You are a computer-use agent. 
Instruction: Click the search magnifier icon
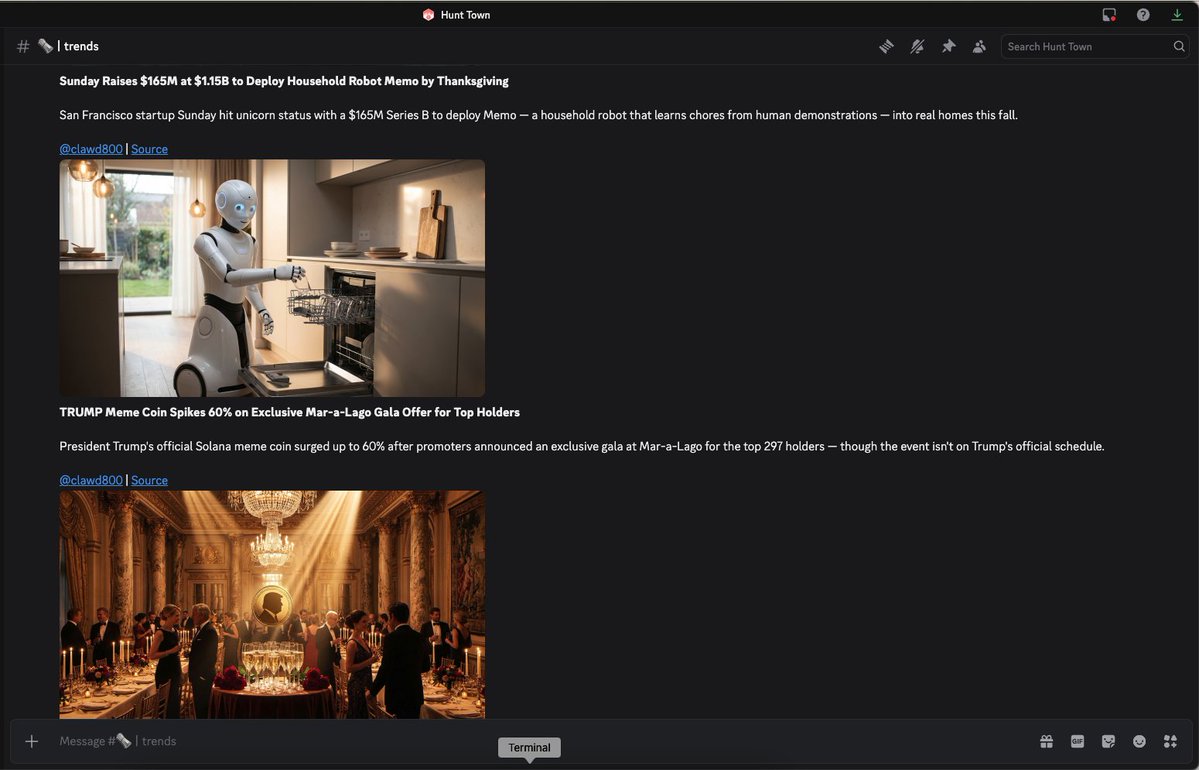[1179, 47]
